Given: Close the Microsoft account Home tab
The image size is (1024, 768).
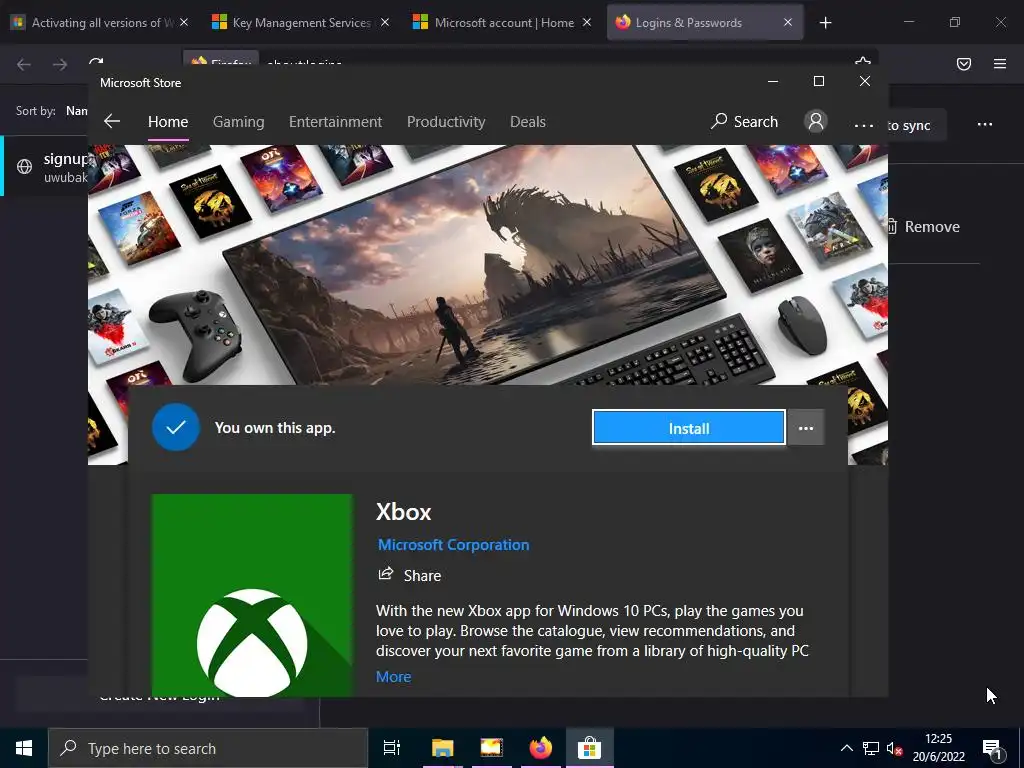Looking at the screenshot, I should [586, 22].
